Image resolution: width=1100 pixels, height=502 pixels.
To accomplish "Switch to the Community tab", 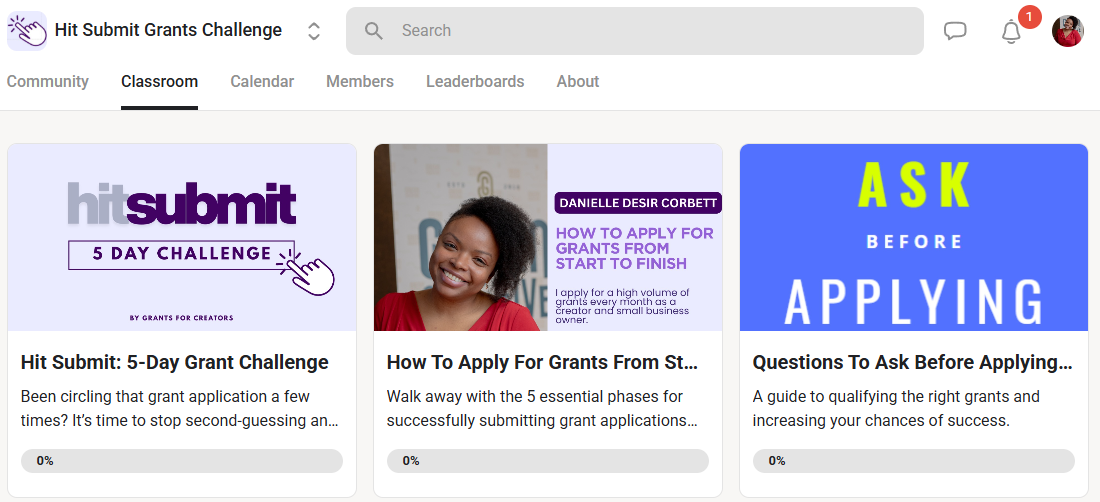I will (x=48, y=81).
